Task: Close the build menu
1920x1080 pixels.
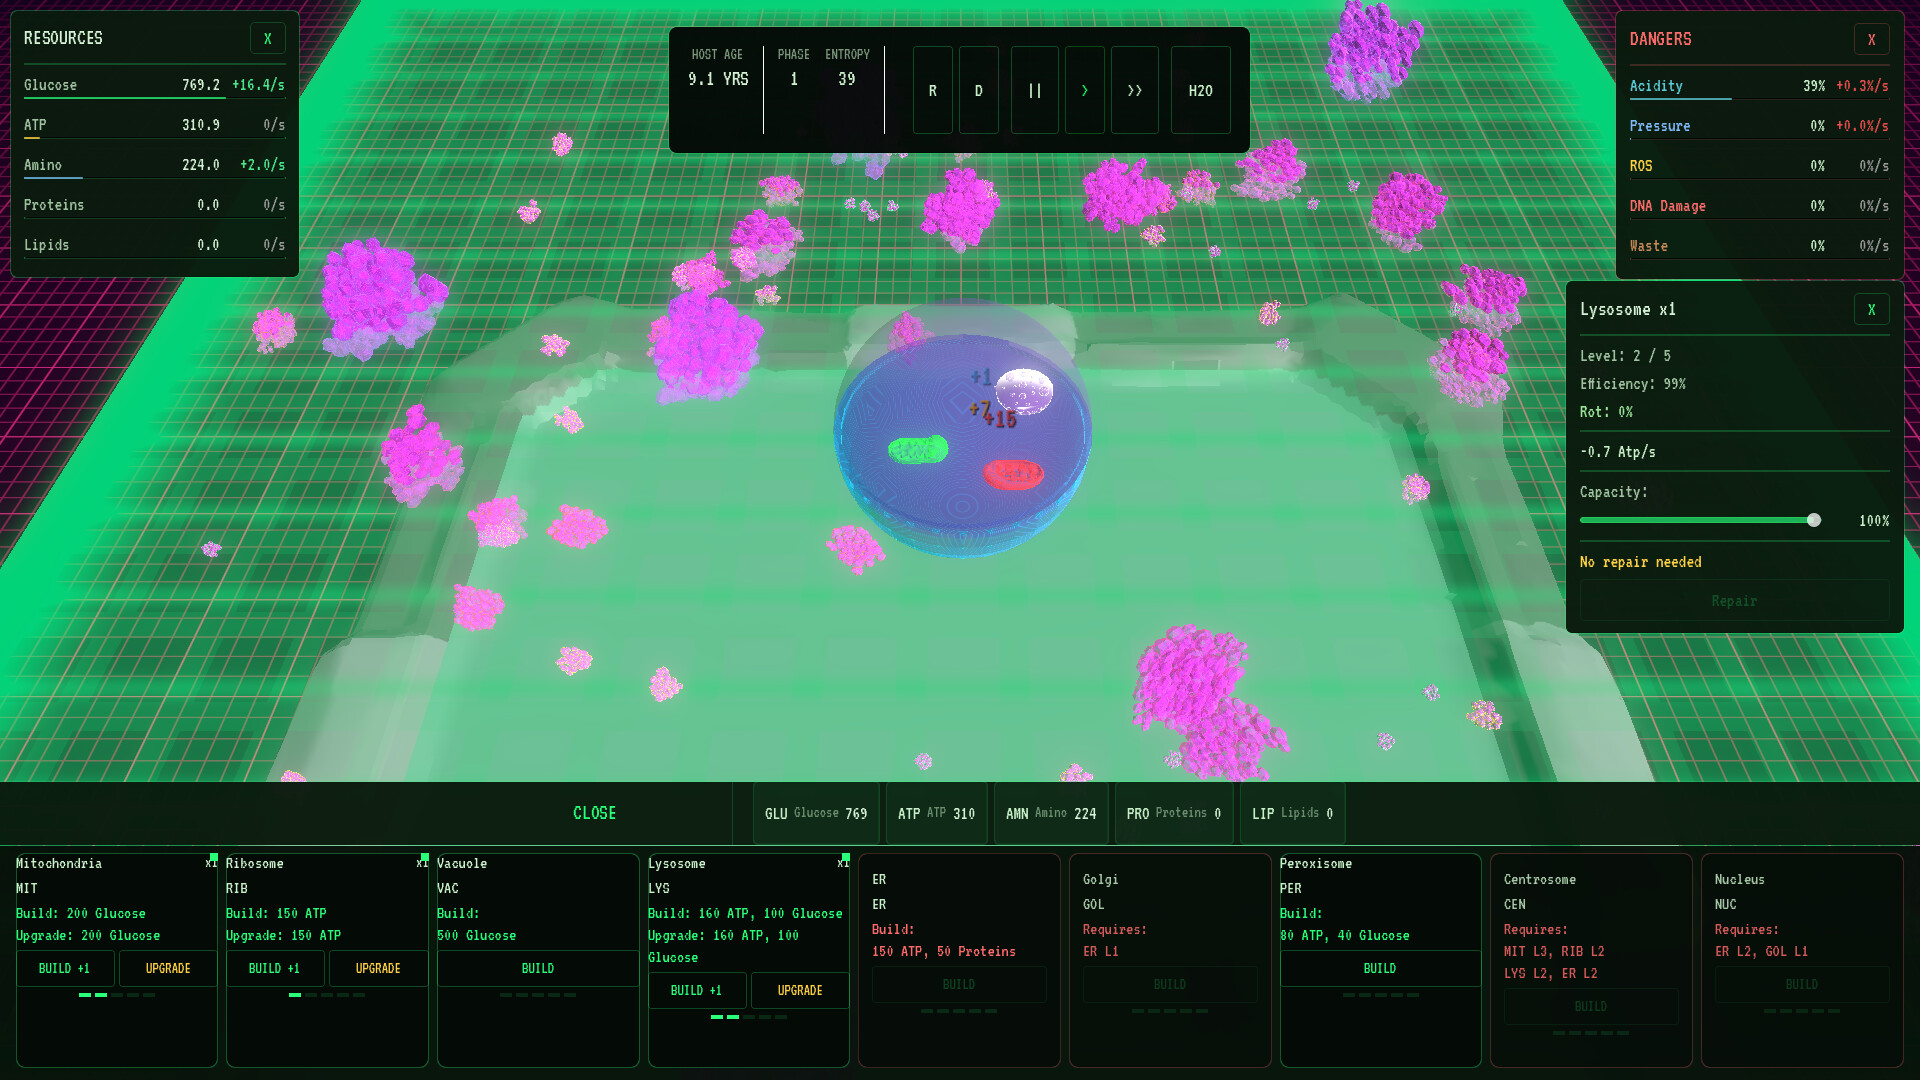Action: [x=594, y=813]
